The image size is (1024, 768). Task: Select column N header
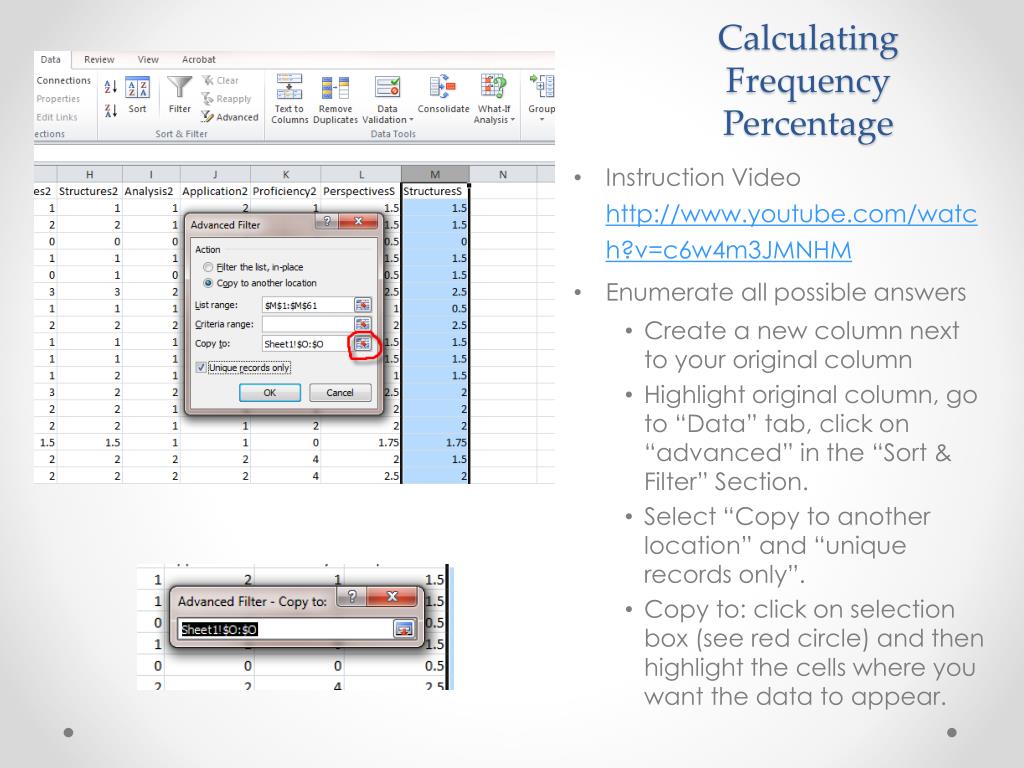point(503,174)
